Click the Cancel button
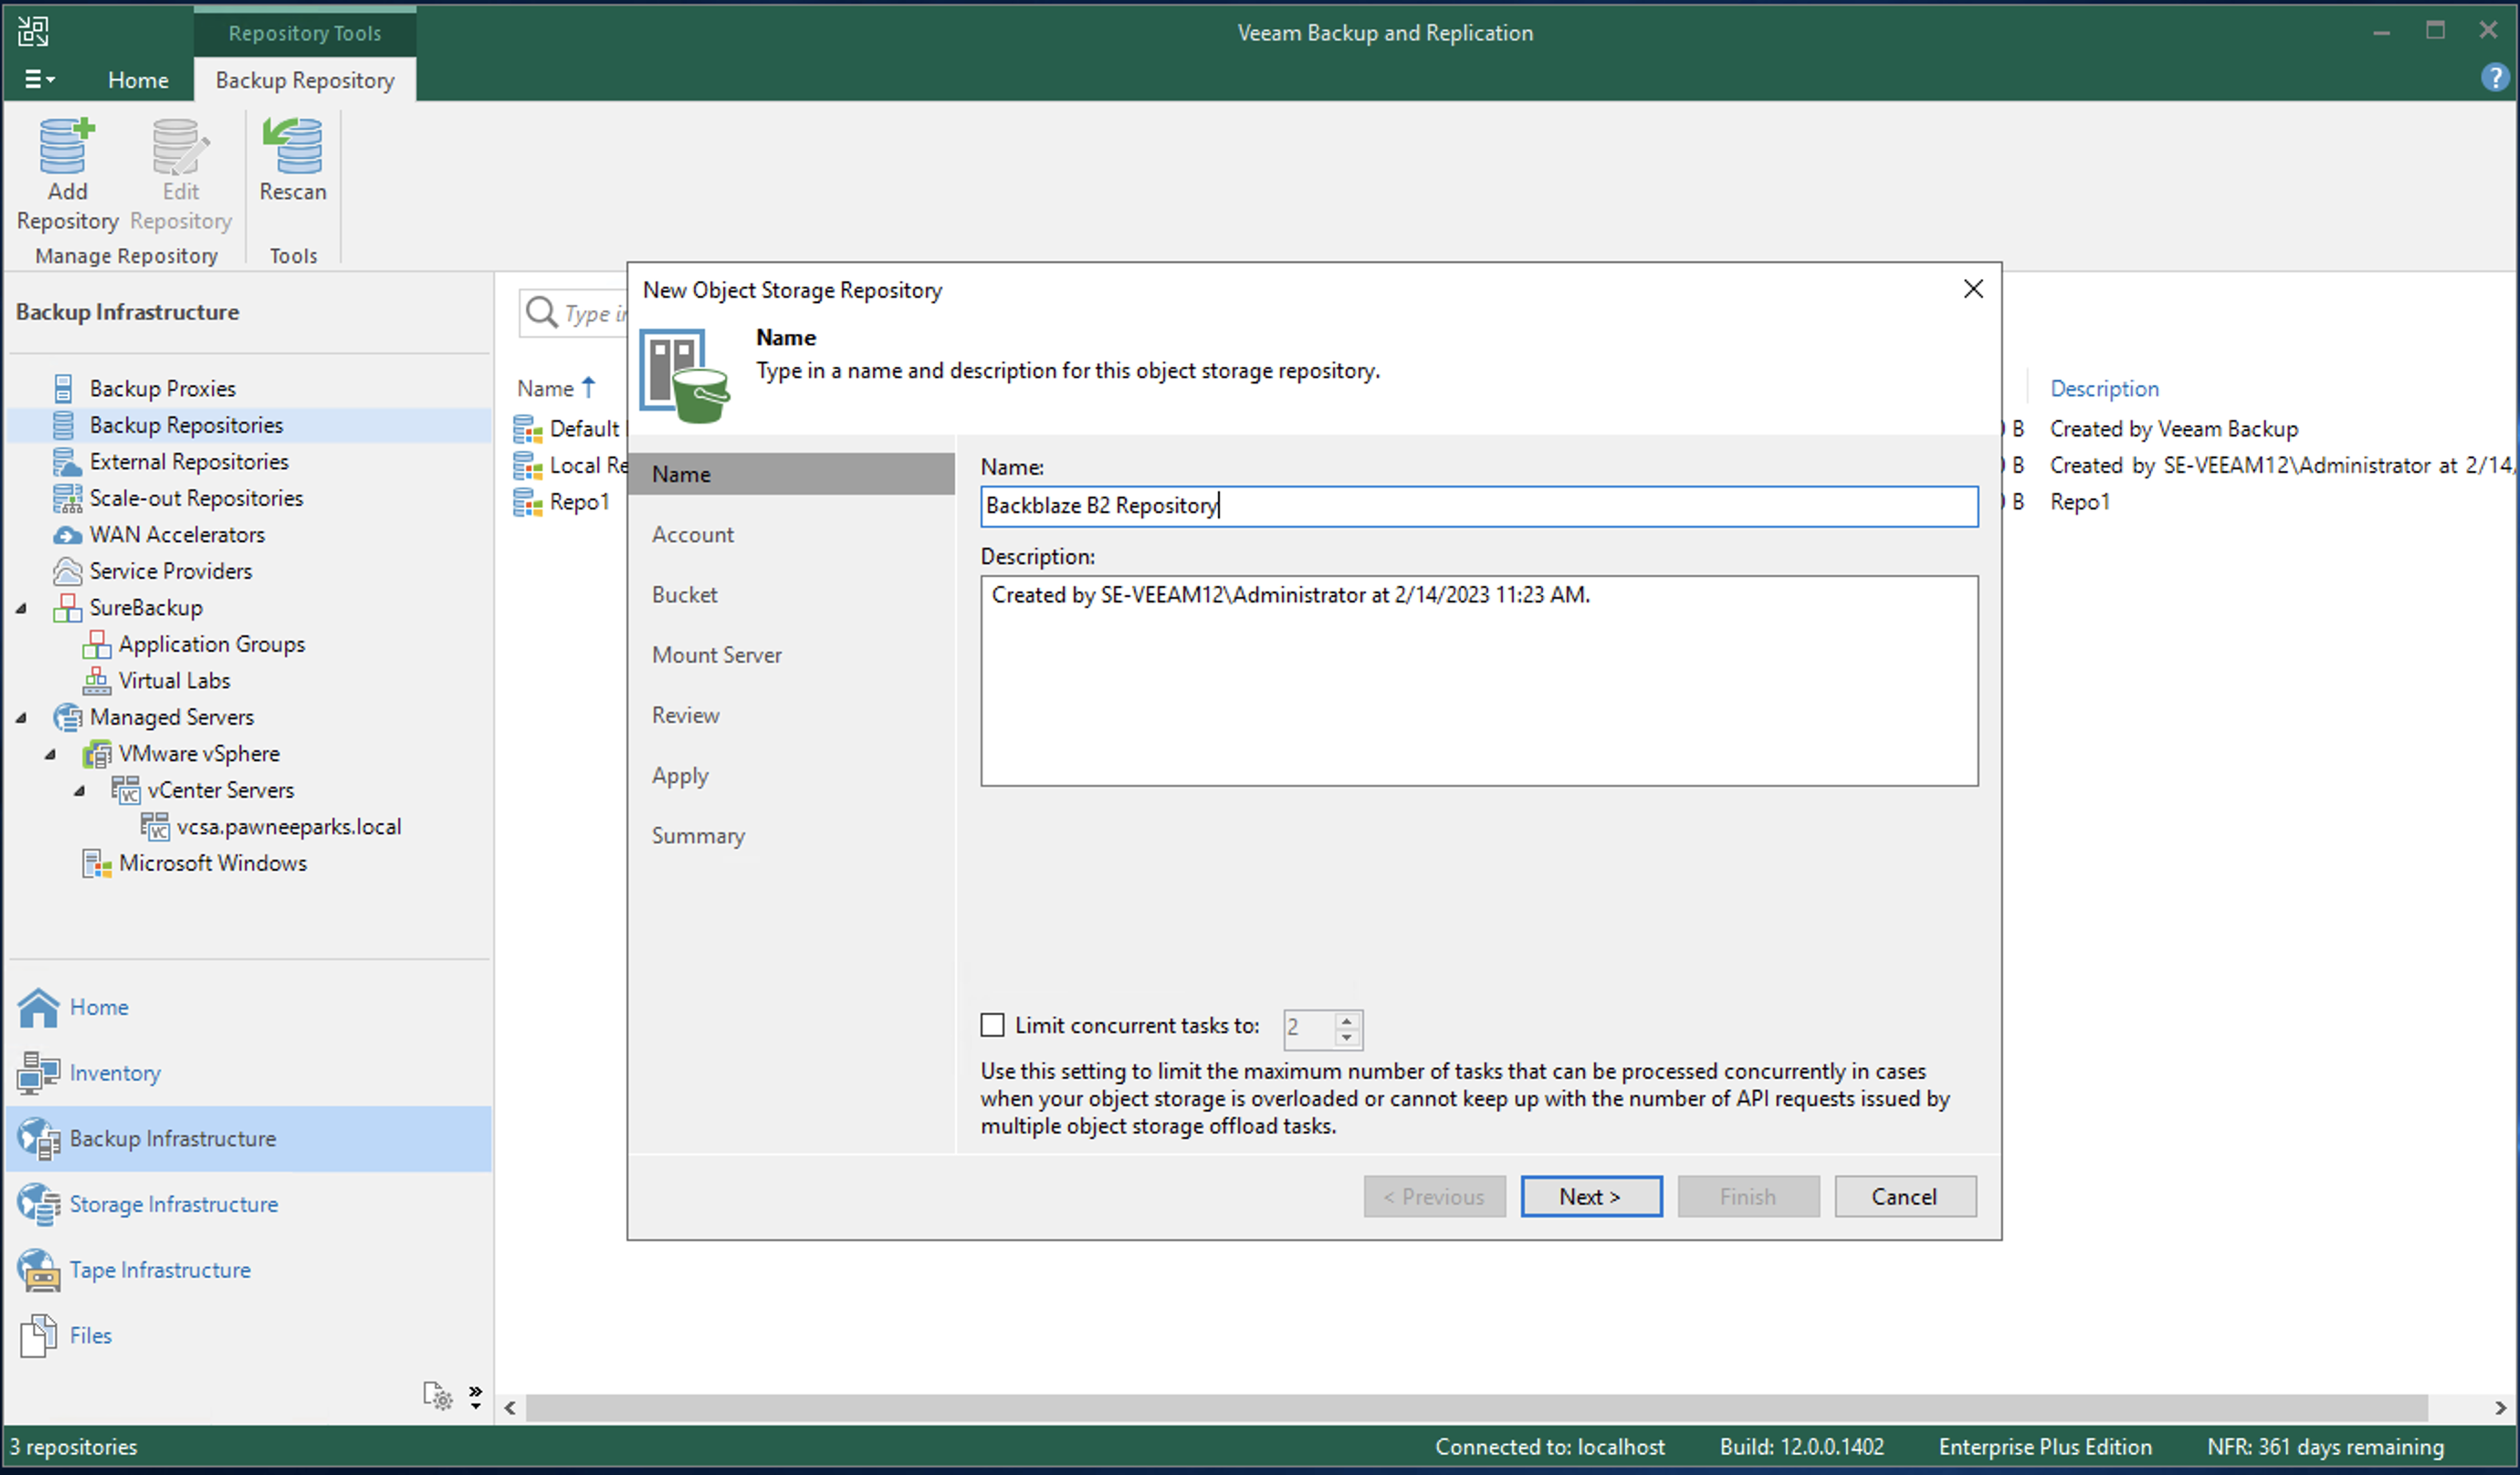 1905,1197
